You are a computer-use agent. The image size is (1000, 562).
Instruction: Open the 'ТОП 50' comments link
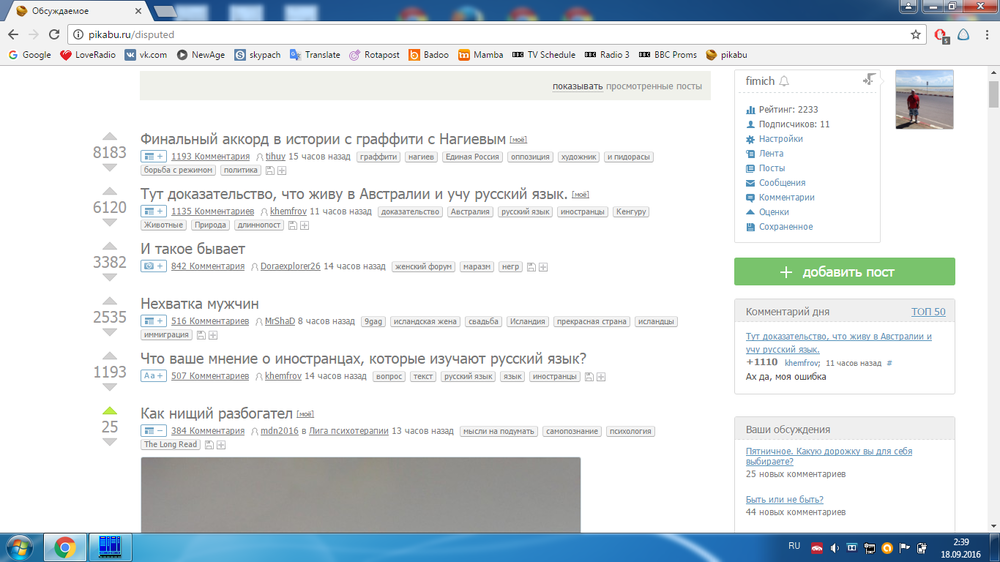pos(927,312)
